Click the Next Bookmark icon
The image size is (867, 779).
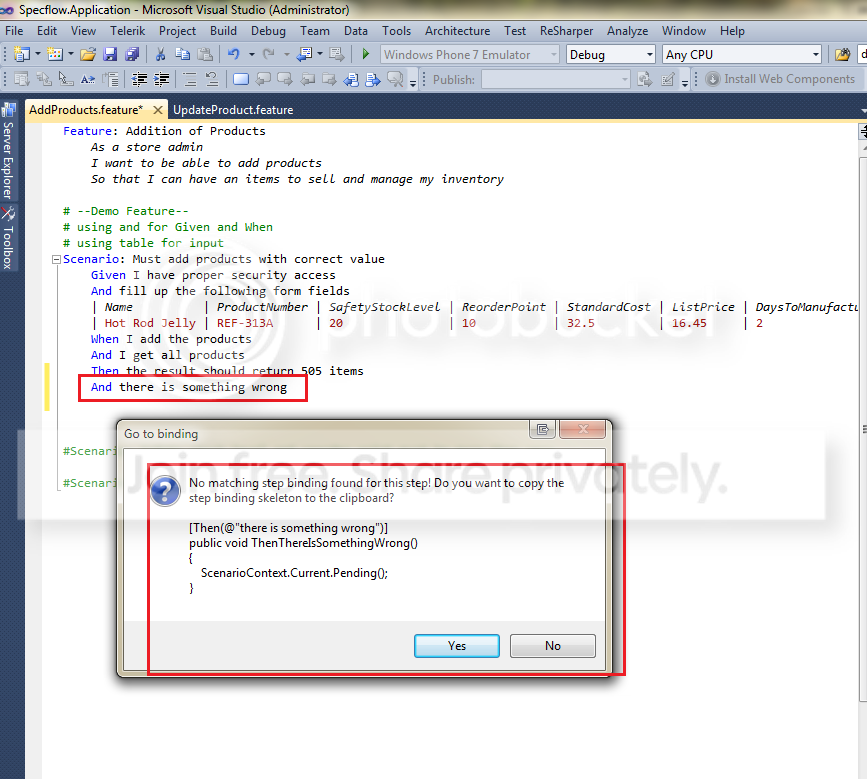[285, 80]
